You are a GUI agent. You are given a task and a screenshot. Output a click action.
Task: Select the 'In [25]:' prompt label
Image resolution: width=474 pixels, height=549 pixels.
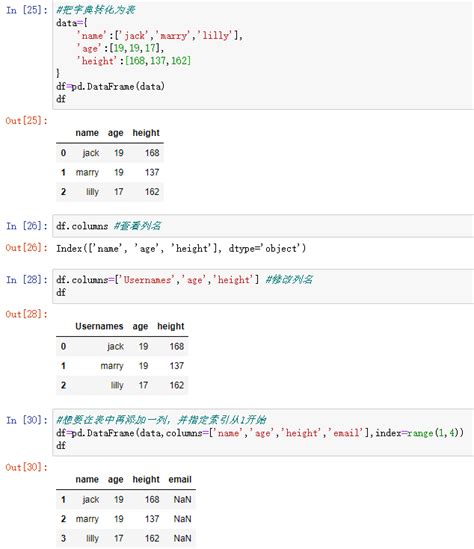click(x=27, y=10)
